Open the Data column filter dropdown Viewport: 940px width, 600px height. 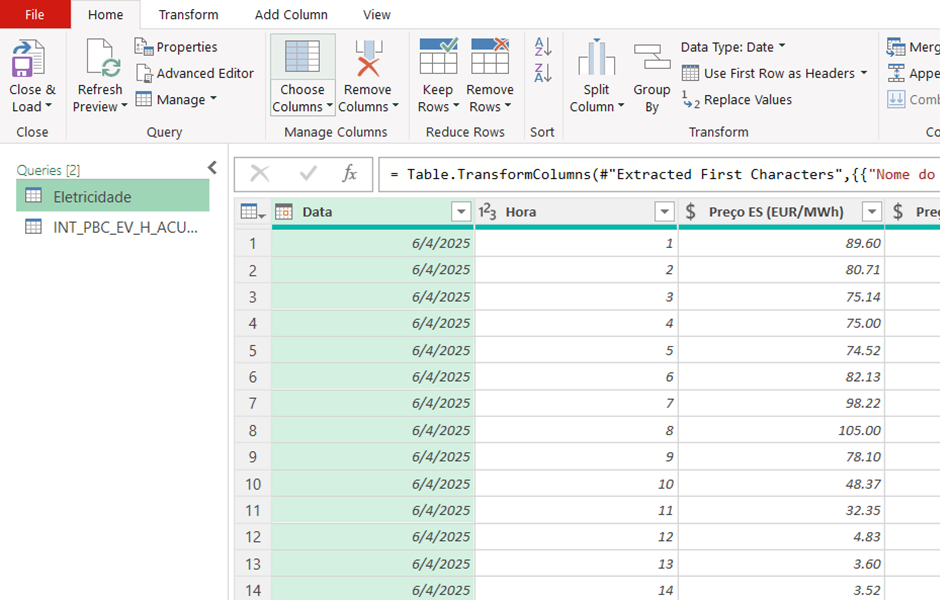coord(460,212)
